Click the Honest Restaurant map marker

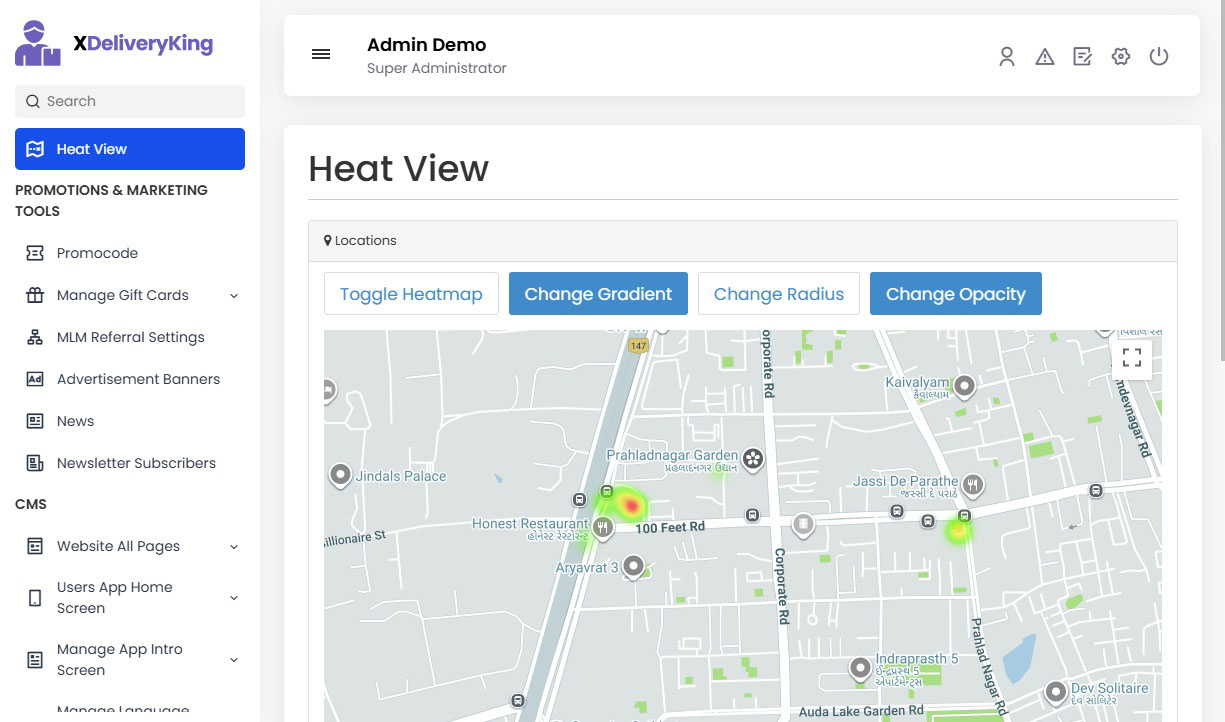pos(602,526)
